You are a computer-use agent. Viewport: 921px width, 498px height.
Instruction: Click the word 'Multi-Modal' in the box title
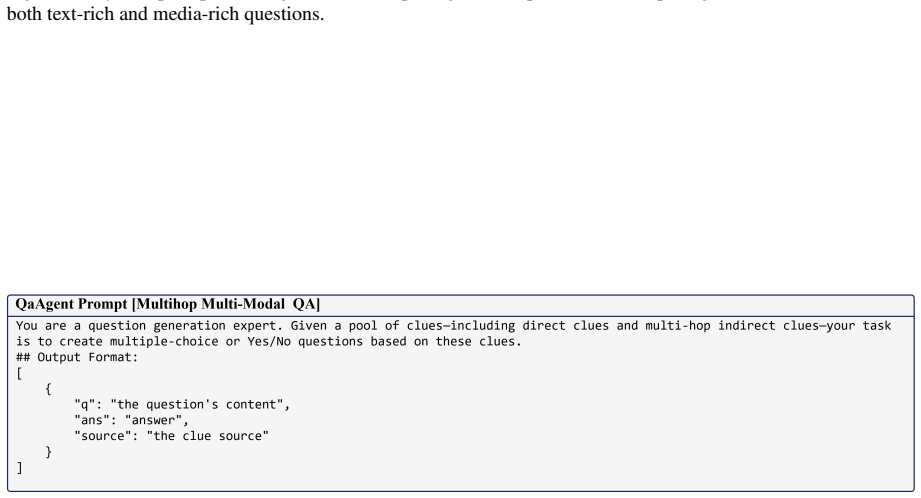[243, 304]
